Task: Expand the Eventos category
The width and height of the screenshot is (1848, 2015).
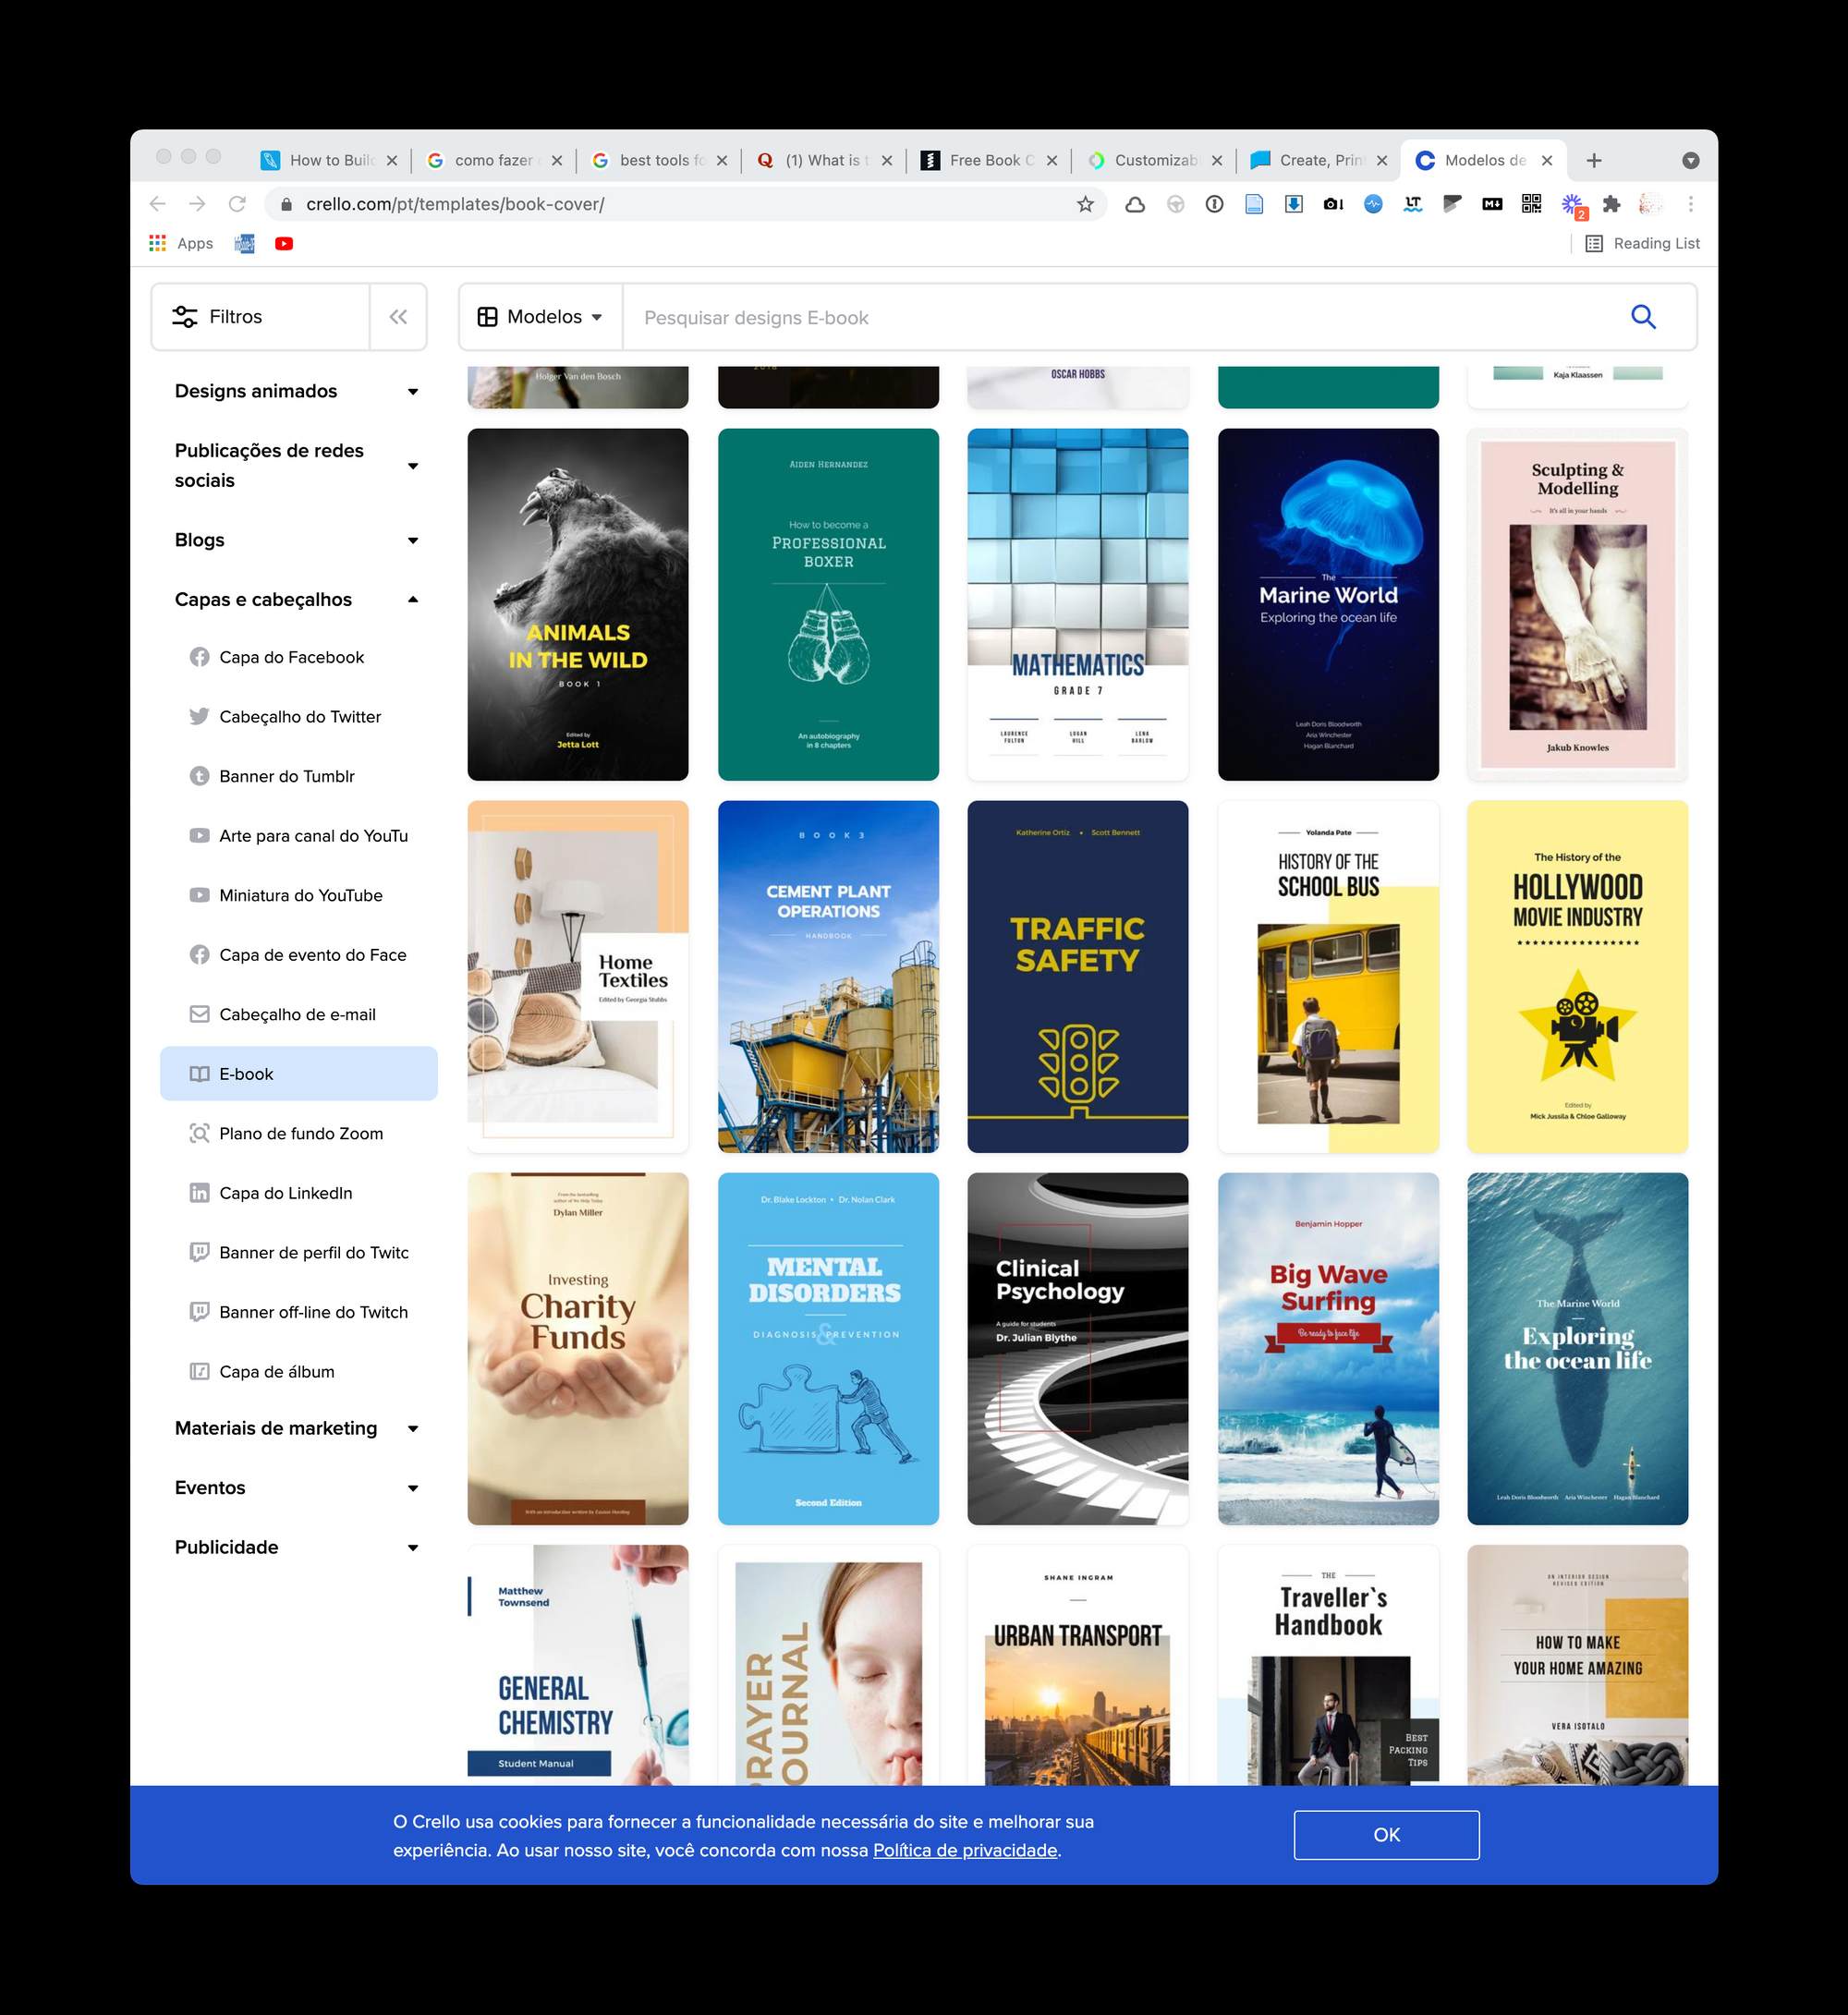Action: tap(297, 1487)
